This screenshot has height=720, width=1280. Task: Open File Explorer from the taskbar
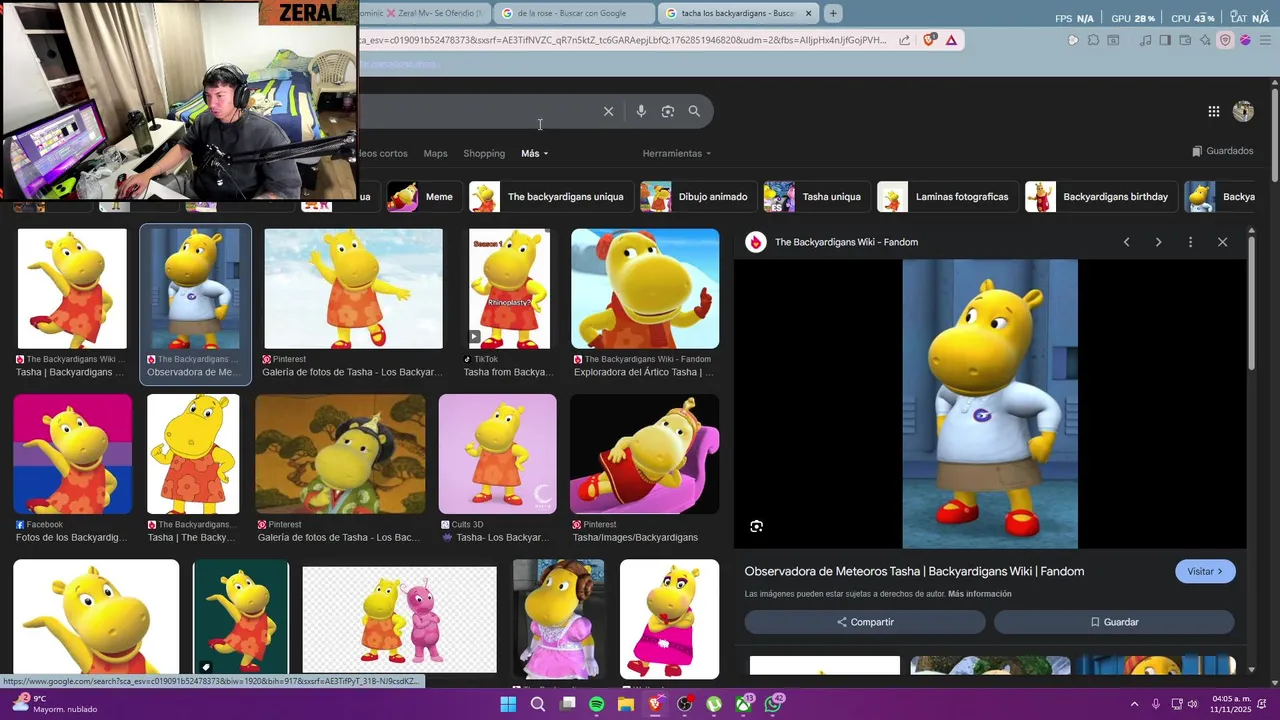[626, 704]
